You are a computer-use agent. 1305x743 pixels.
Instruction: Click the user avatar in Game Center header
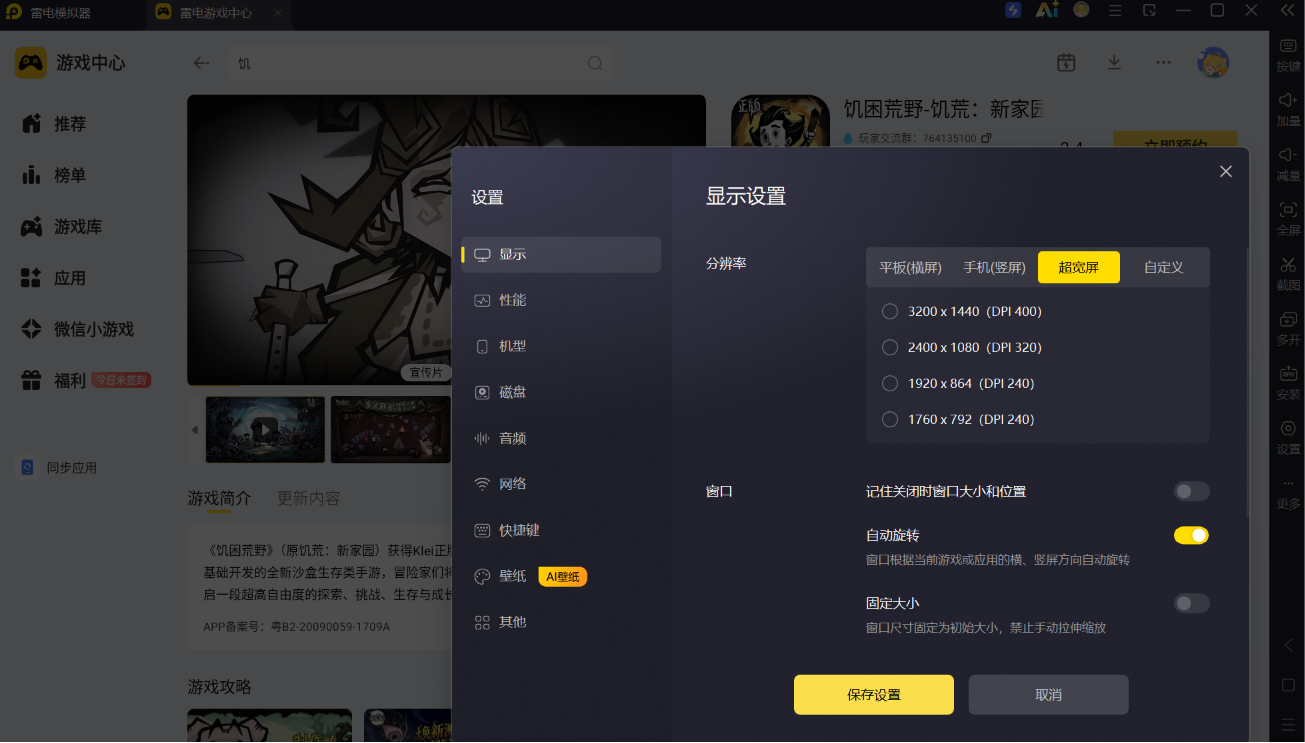(1213, 63)
